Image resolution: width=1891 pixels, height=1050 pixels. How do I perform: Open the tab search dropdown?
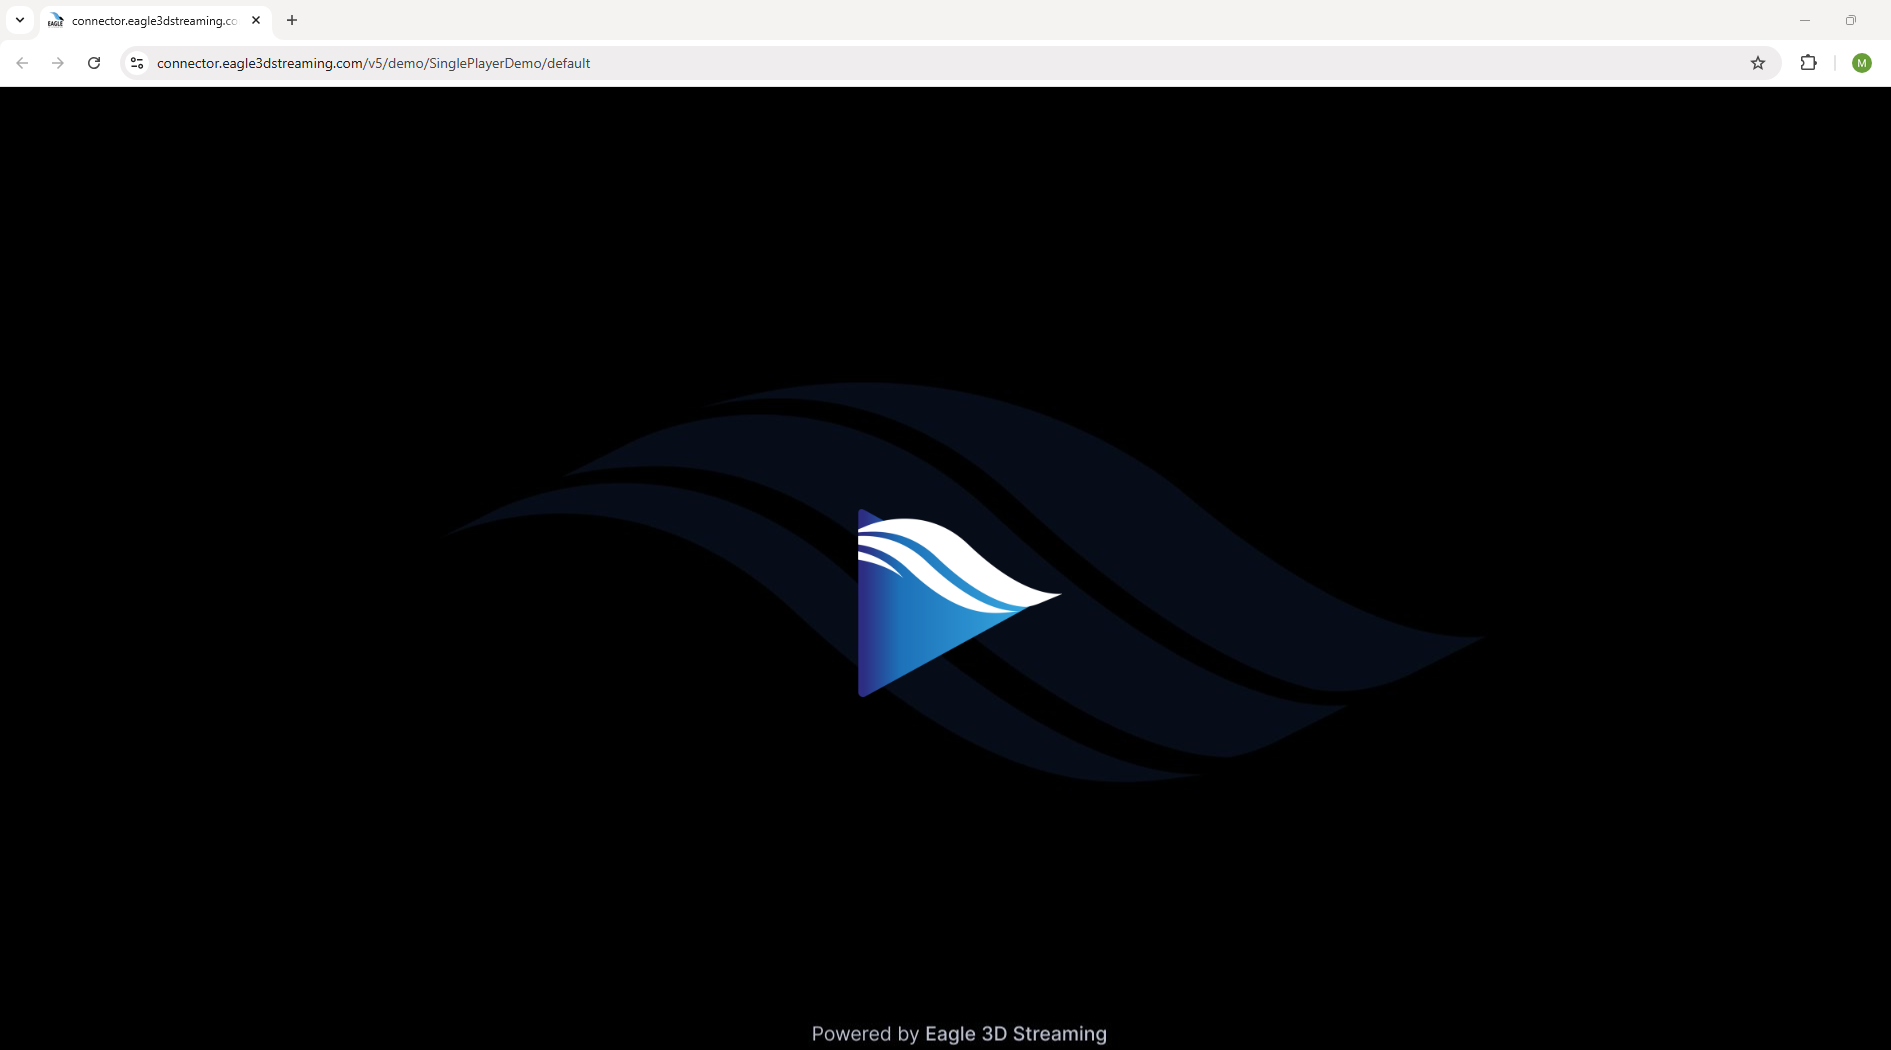click(x=19, y=20)
